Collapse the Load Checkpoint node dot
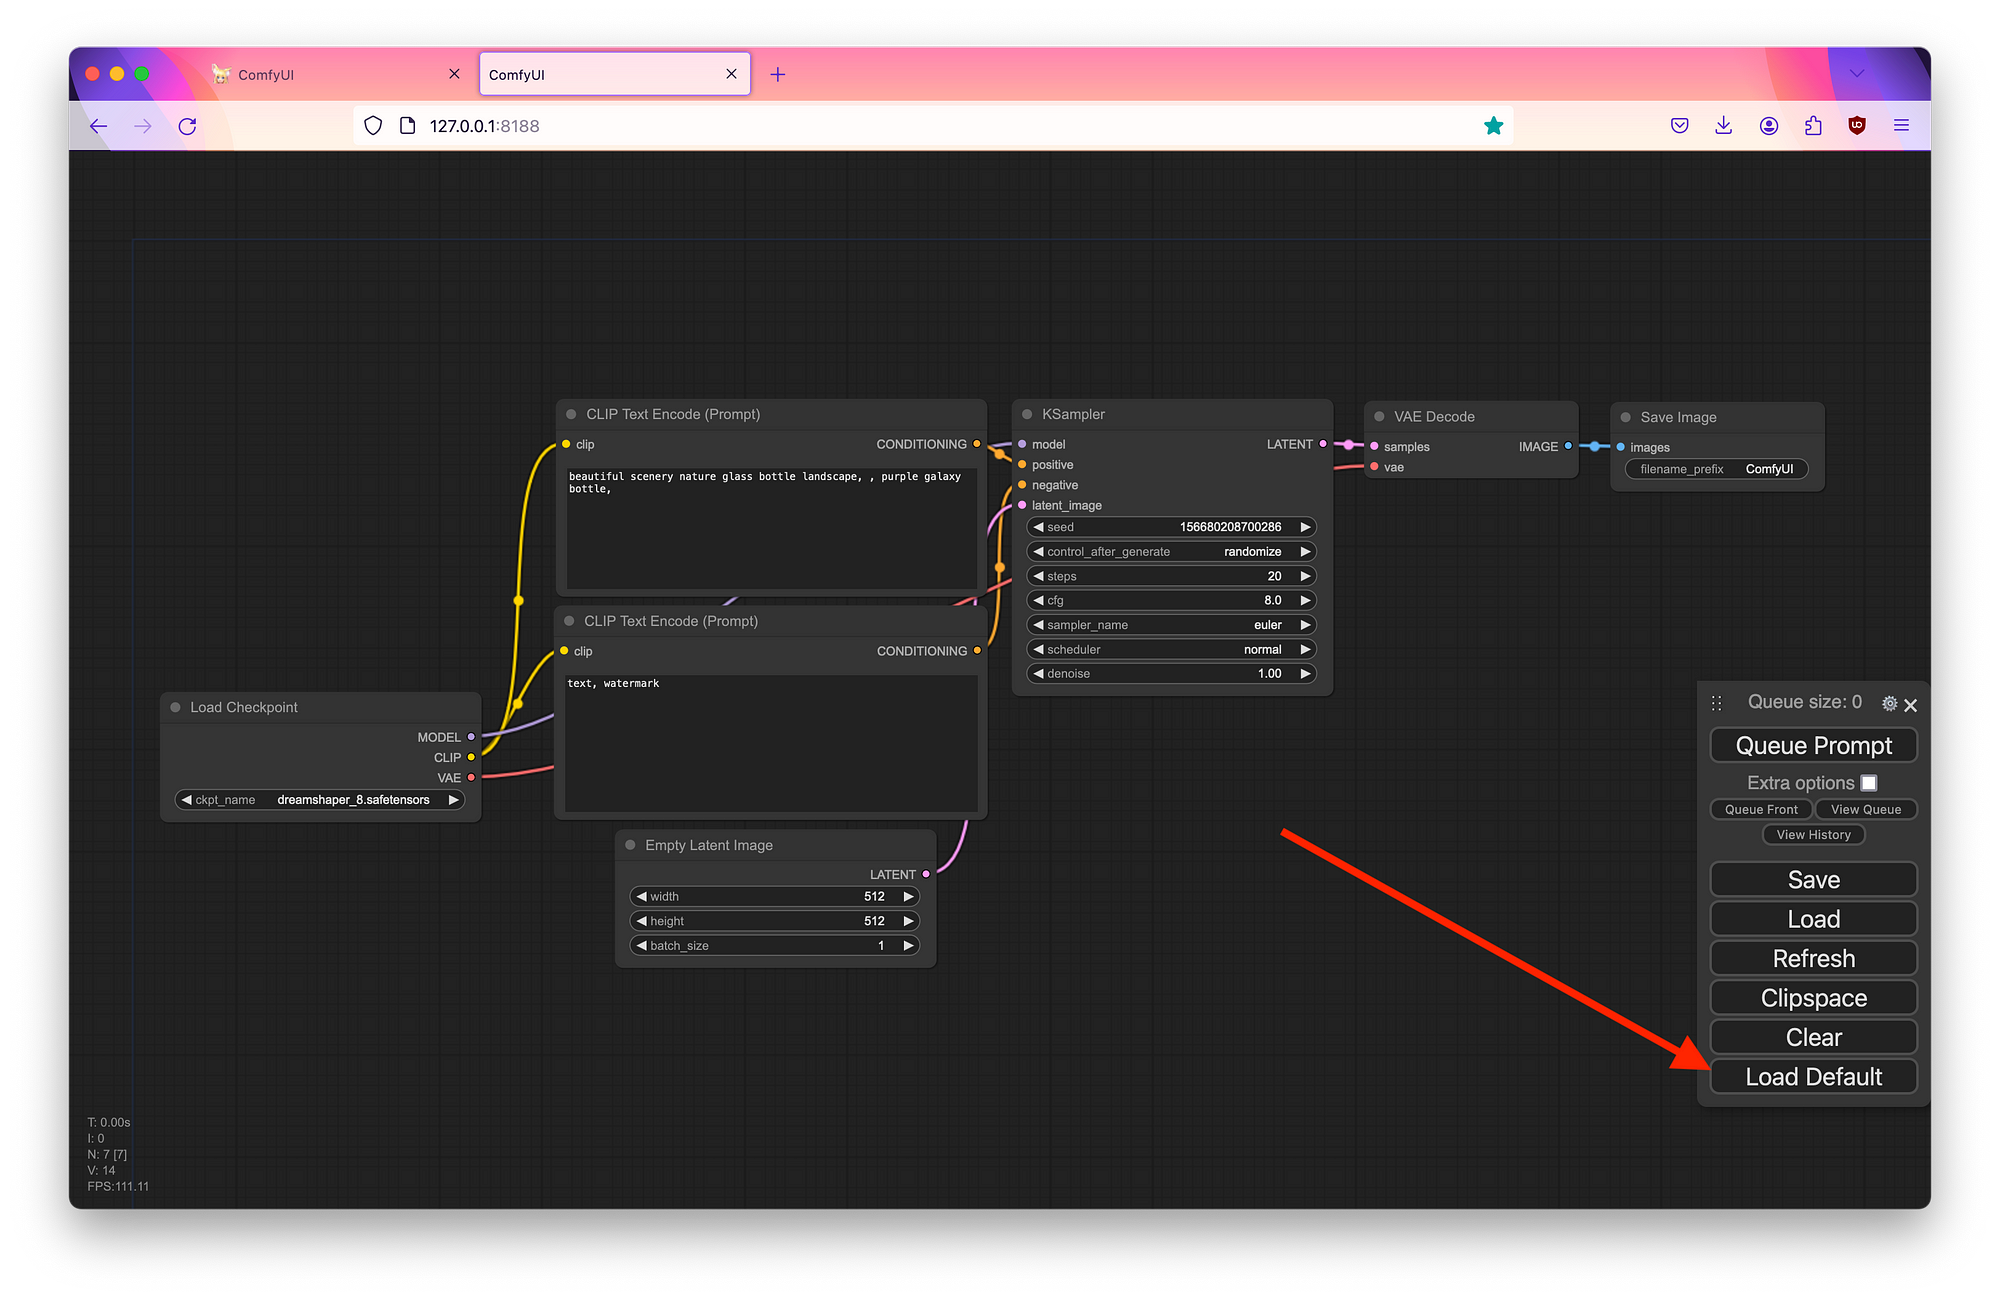 (x=175, y=707)
